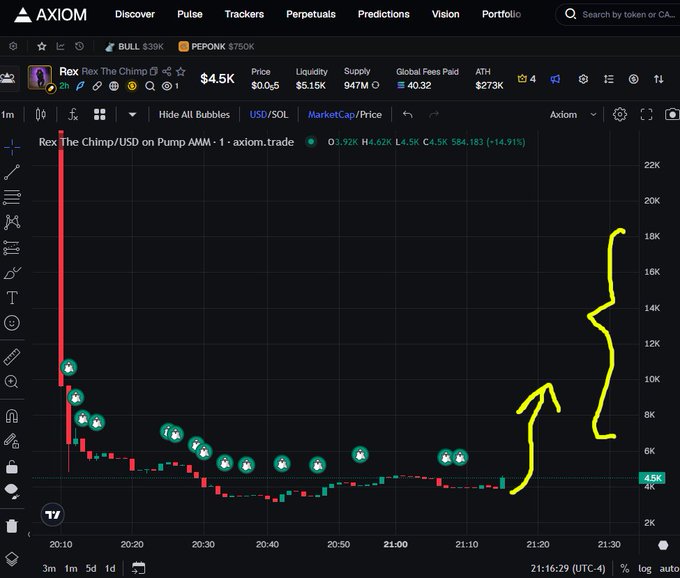Image resolution: width=680 pixels, height=578 pixels.
Task: Open the megaphone alerts icon
Action: click(555, 79)
